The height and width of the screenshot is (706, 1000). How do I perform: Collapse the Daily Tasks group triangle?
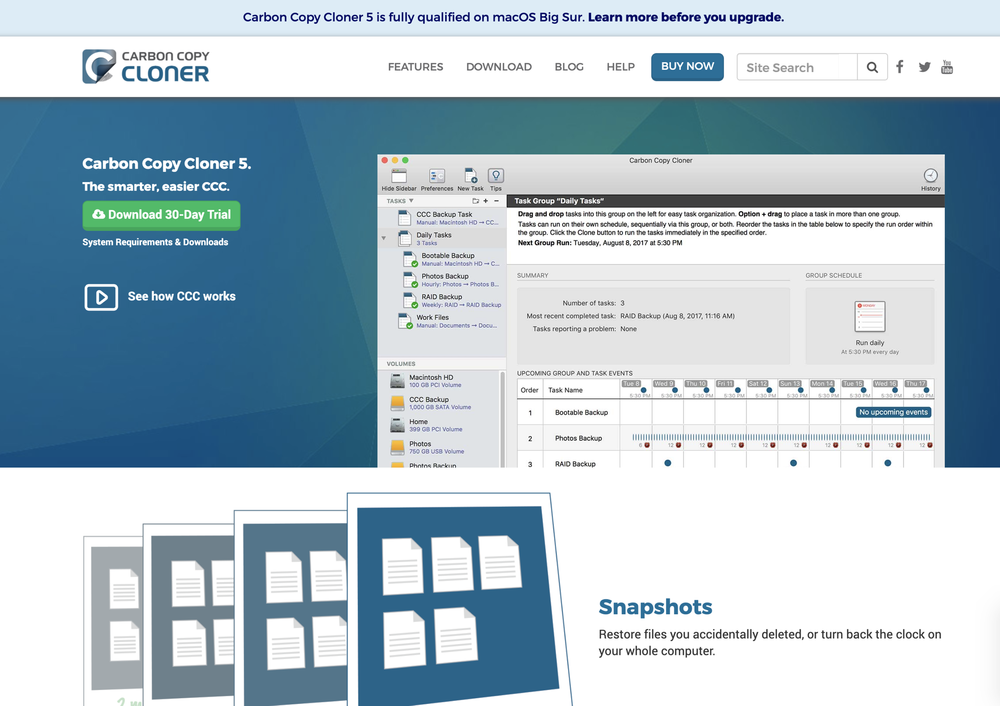(x=384, y=239)
